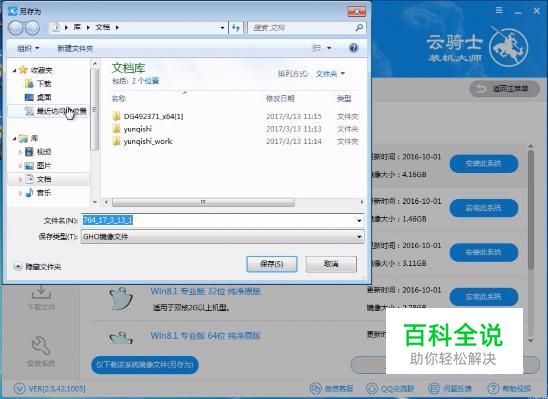The width and height of the screenshot is (548, 399).
Task: Toggle 隐藏文件夹 hide folders
Action: coord(38,267)
